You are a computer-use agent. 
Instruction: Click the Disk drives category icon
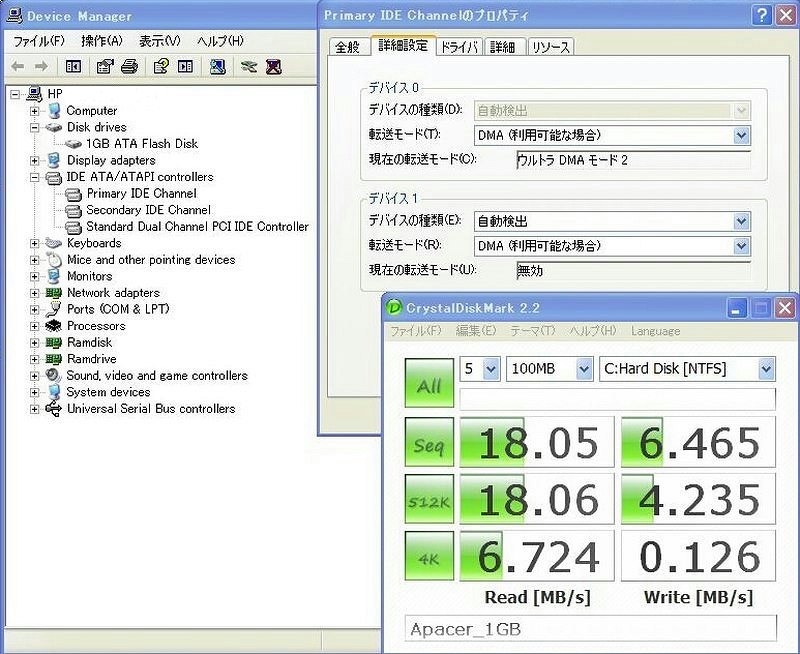(x=54, y=127)
